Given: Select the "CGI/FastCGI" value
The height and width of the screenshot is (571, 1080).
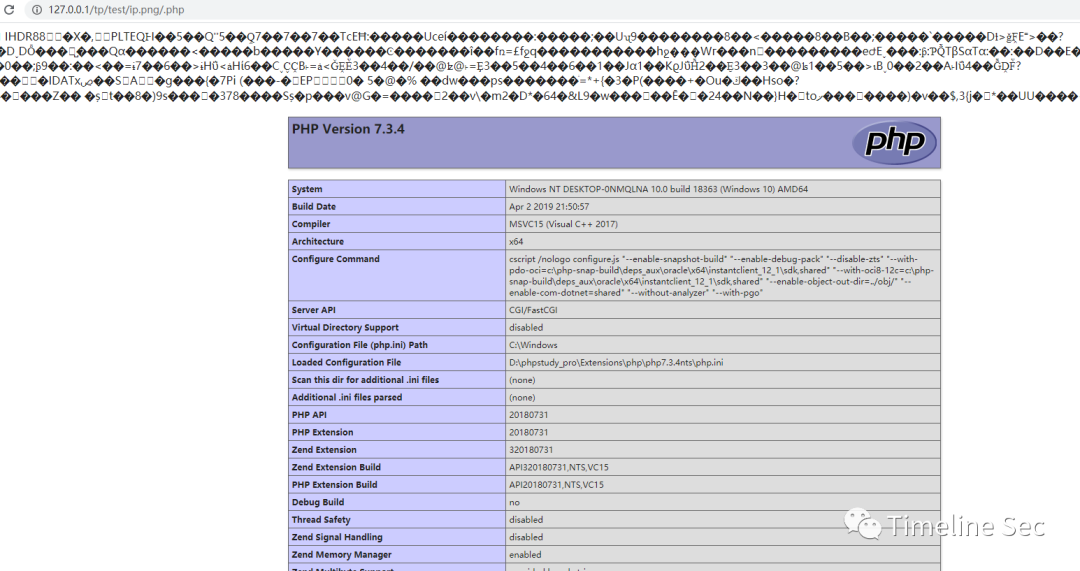Looking at the screenshot, I should coord(533,310).
